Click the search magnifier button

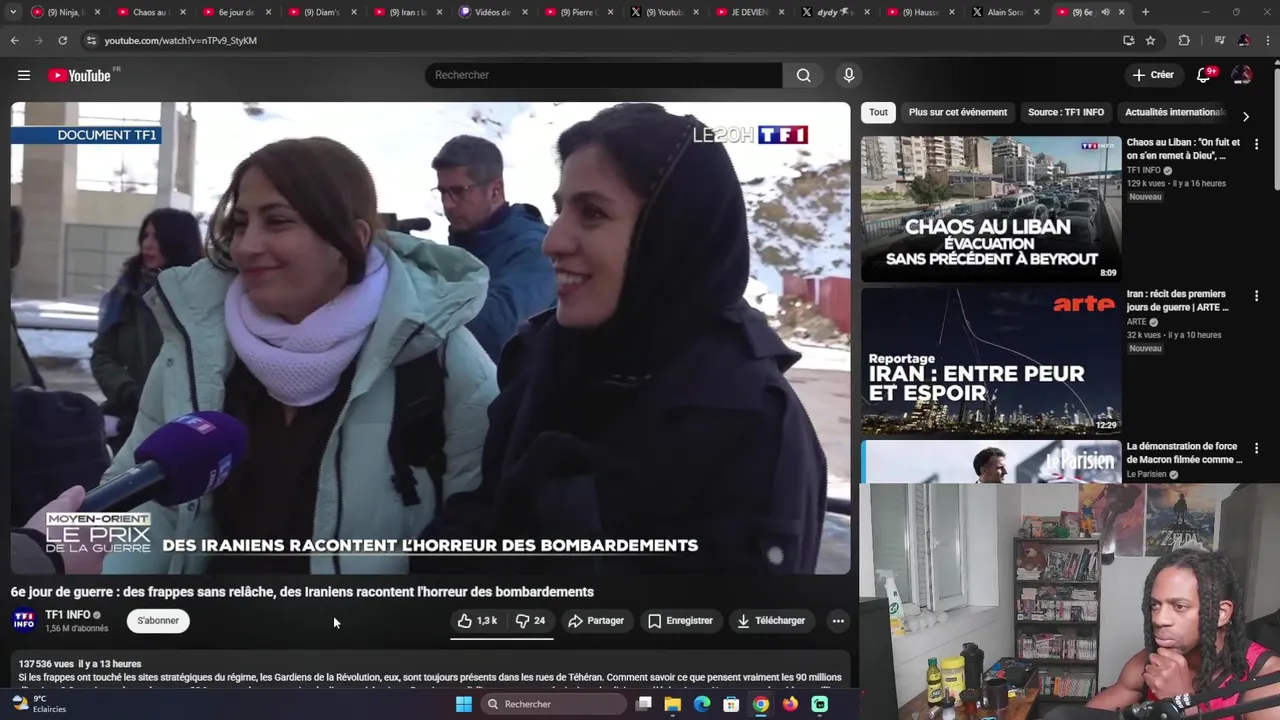coord(804,75)
